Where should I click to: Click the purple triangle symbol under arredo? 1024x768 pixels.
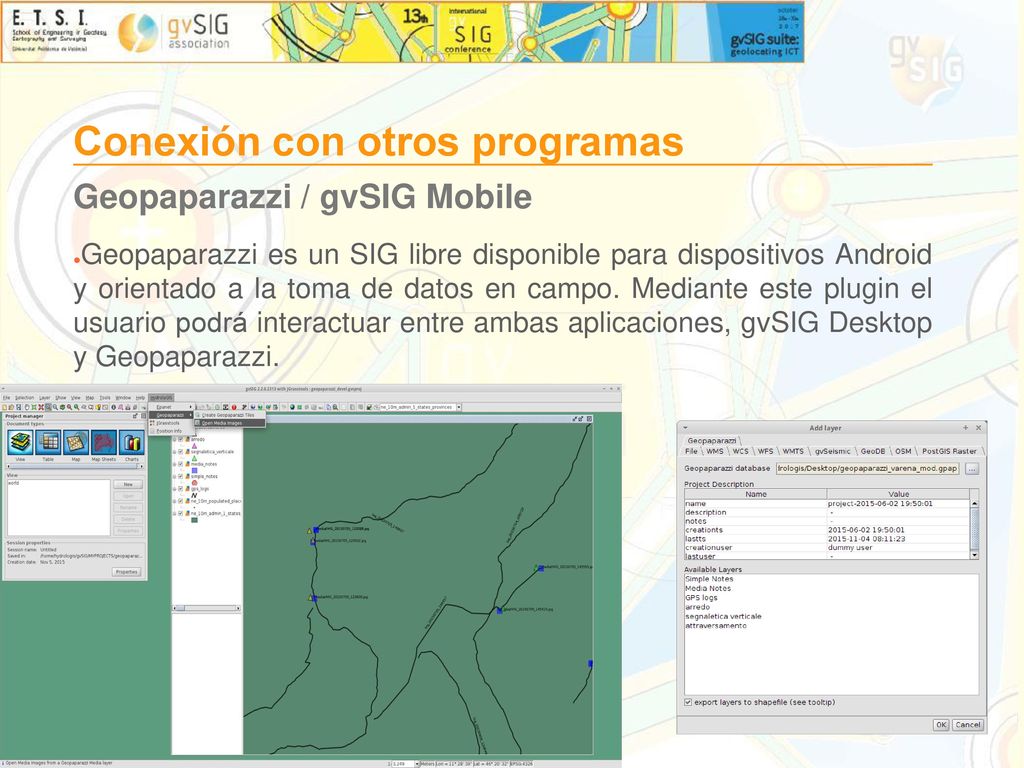tap(194, 445)
